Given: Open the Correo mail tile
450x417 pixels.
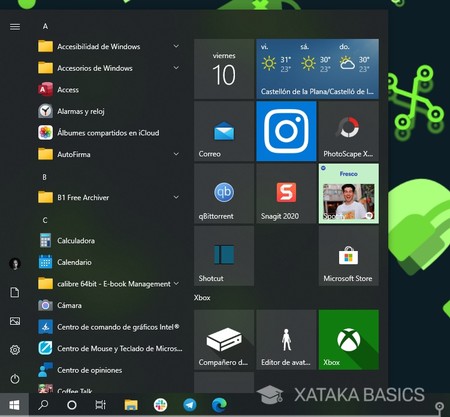Looking at the screenshot, I should 224,131.
